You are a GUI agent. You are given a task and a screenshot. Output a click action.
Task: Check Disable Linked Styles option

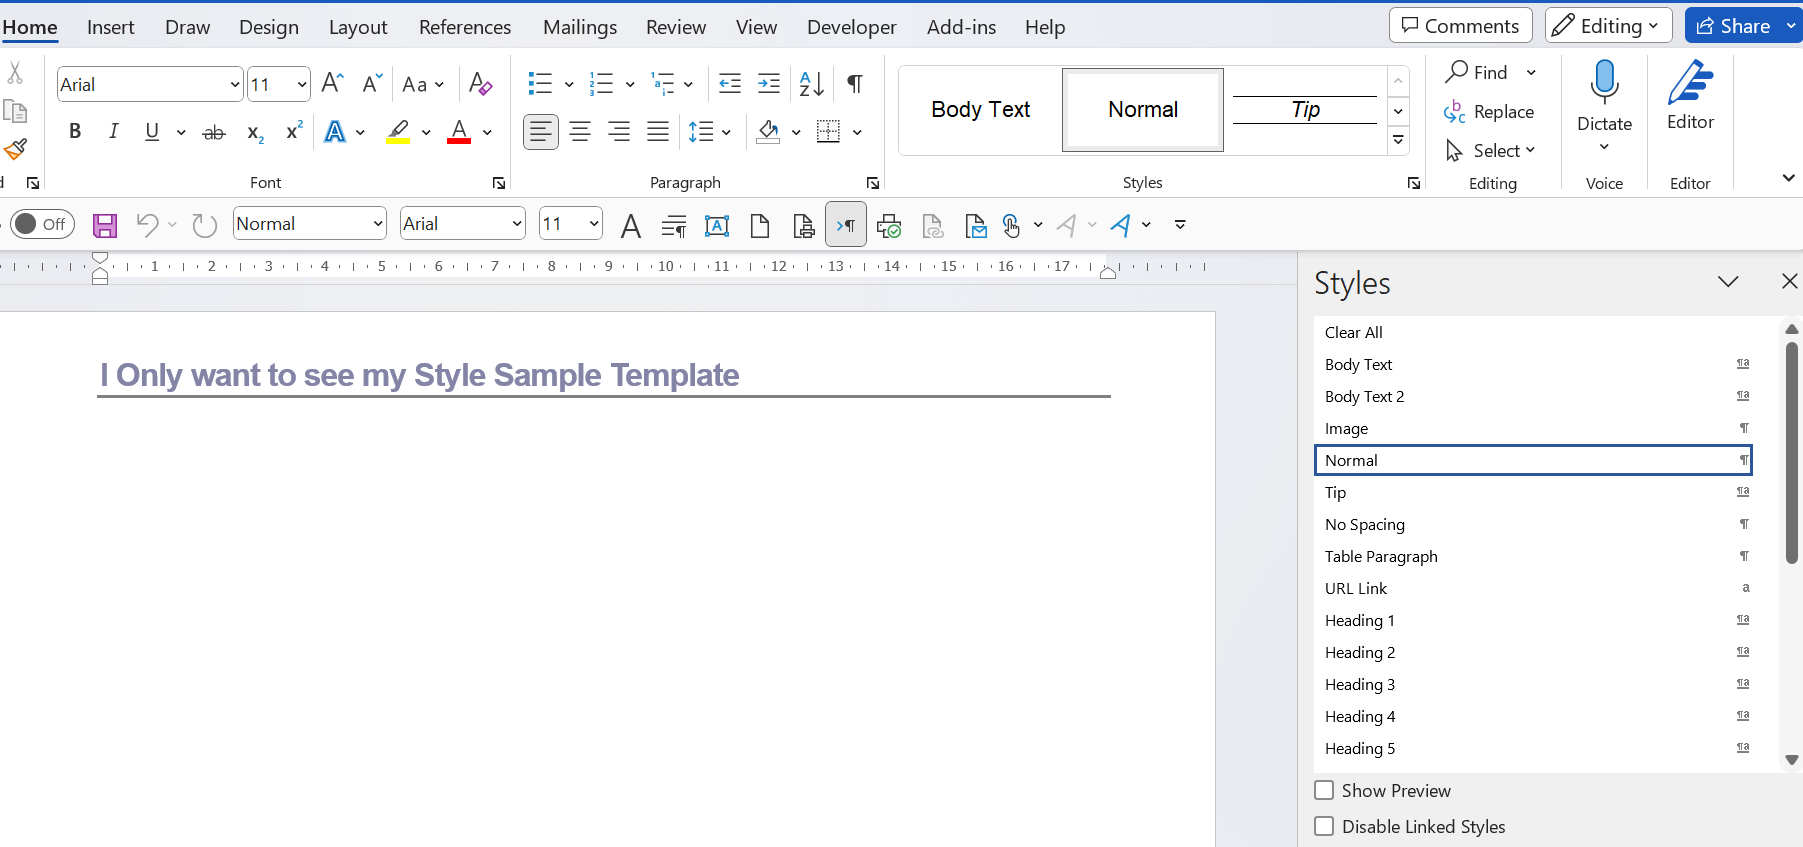coord(1324,826)
